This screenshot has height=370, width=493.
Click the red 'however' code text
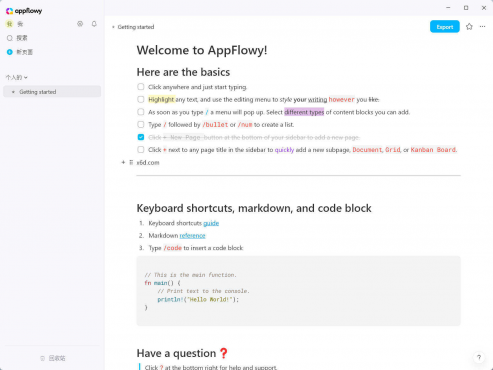(341, 99)
